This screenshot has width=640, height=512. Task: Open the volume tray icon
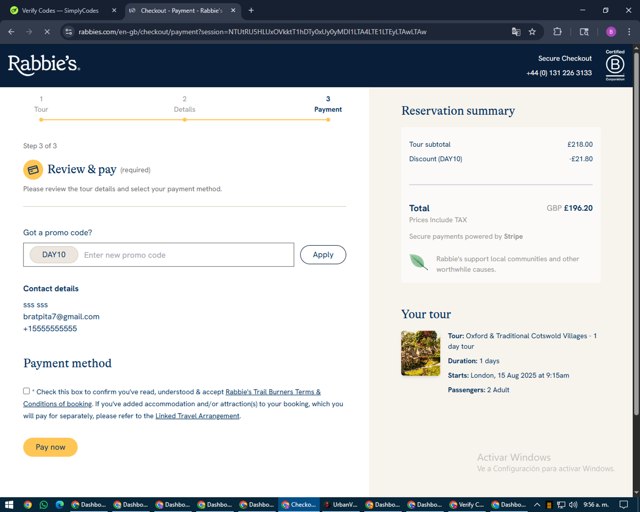point(573,505)
